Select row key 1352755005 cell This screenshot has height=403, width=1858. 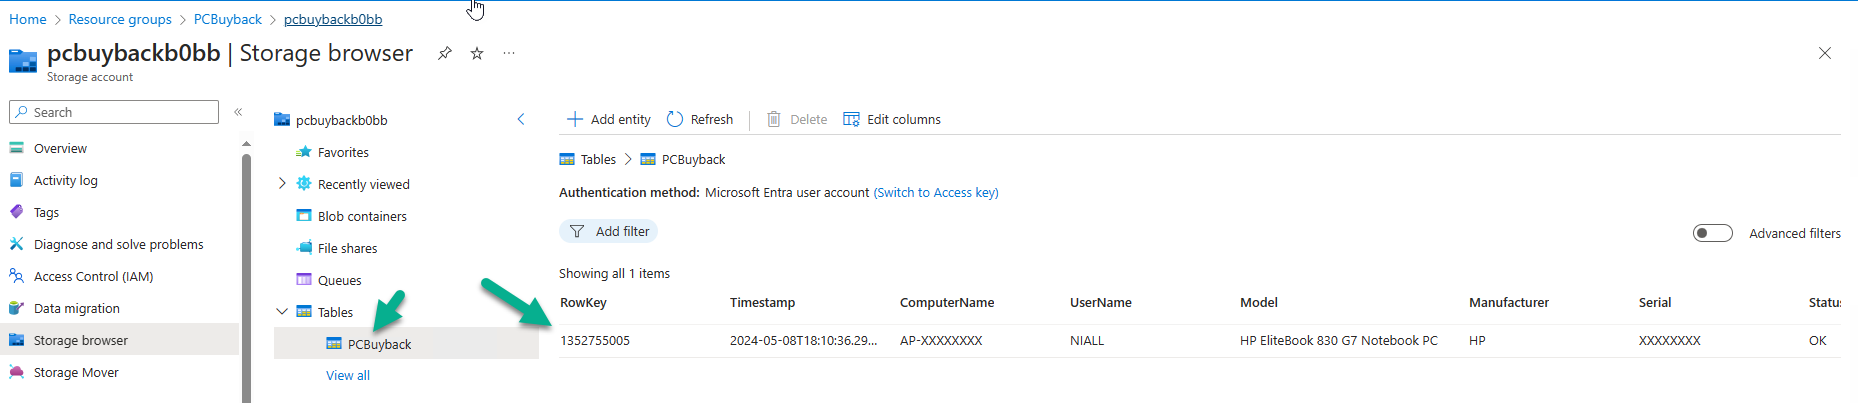point(595,340)
